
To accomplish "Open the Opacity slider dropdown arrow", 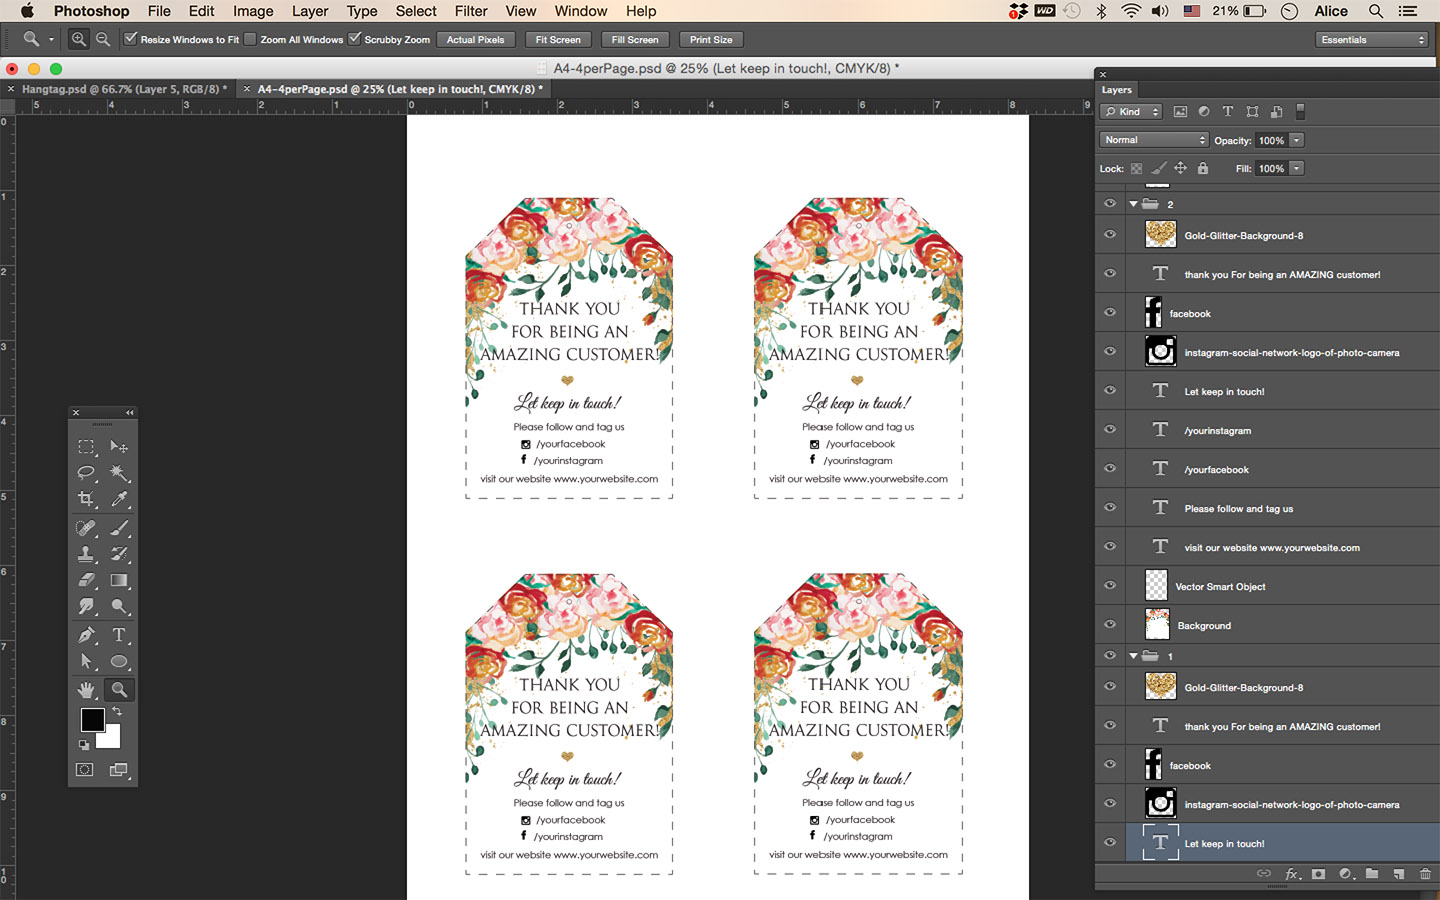I will click(1297, 140).
